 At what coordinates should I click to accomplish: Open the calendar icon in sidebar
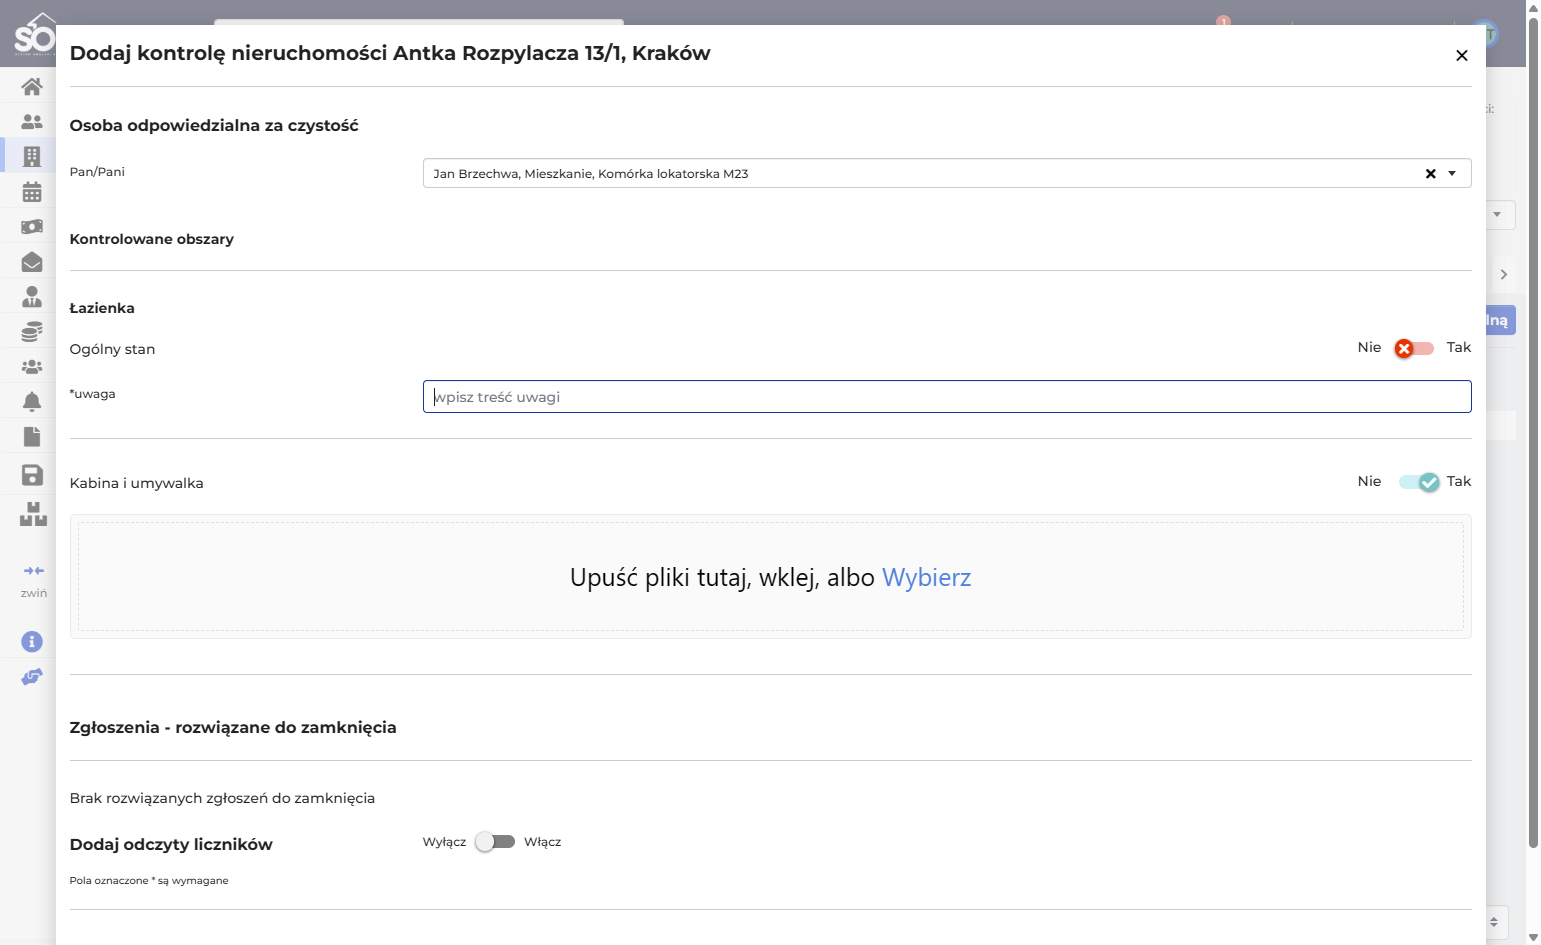[x=32, y=191]
